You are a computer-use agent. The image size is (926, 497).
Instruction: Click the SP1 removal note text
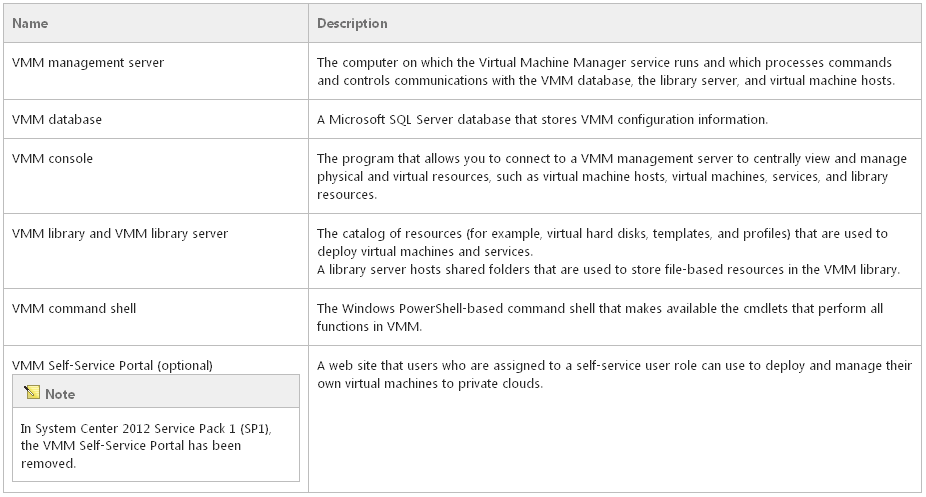tap(146, 446)
